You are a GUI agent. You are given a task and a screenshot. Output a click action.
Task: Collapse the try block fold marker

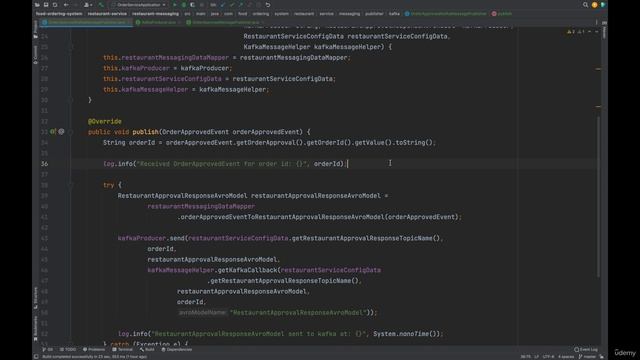click(x=71, y=185)
